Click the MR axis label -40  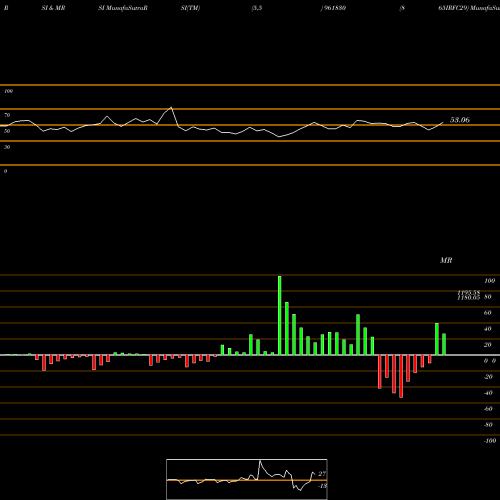pos(488,393)
